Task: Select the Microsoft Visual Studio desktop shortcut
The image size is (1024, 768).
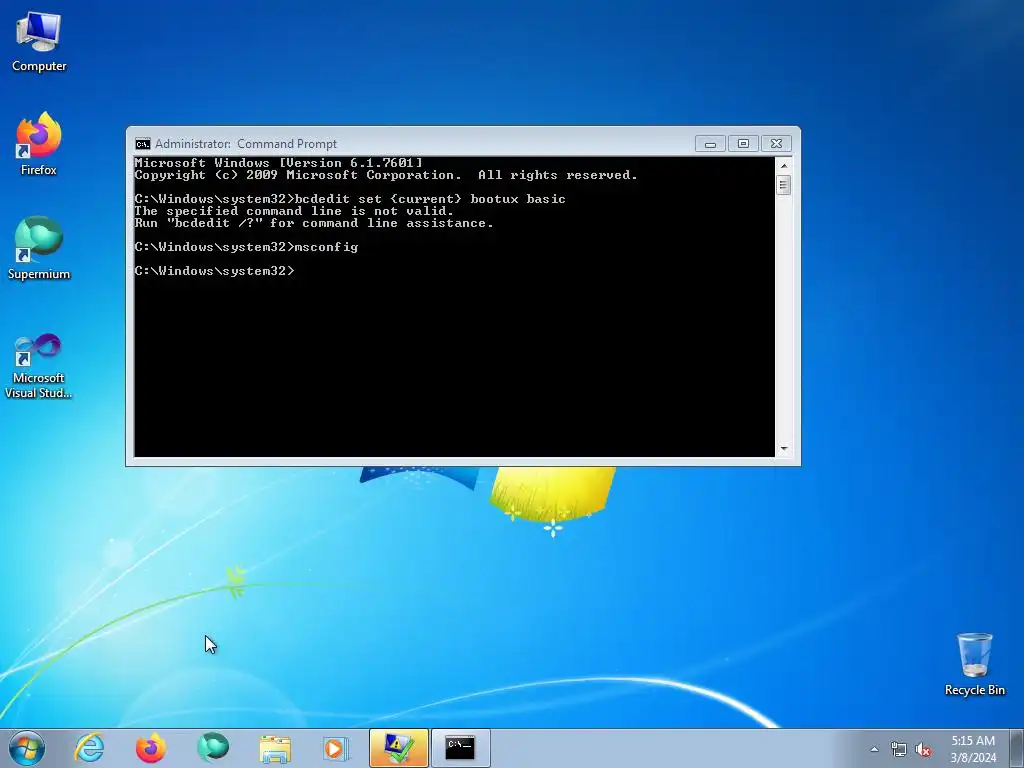Action: click(x=39, y=366)
